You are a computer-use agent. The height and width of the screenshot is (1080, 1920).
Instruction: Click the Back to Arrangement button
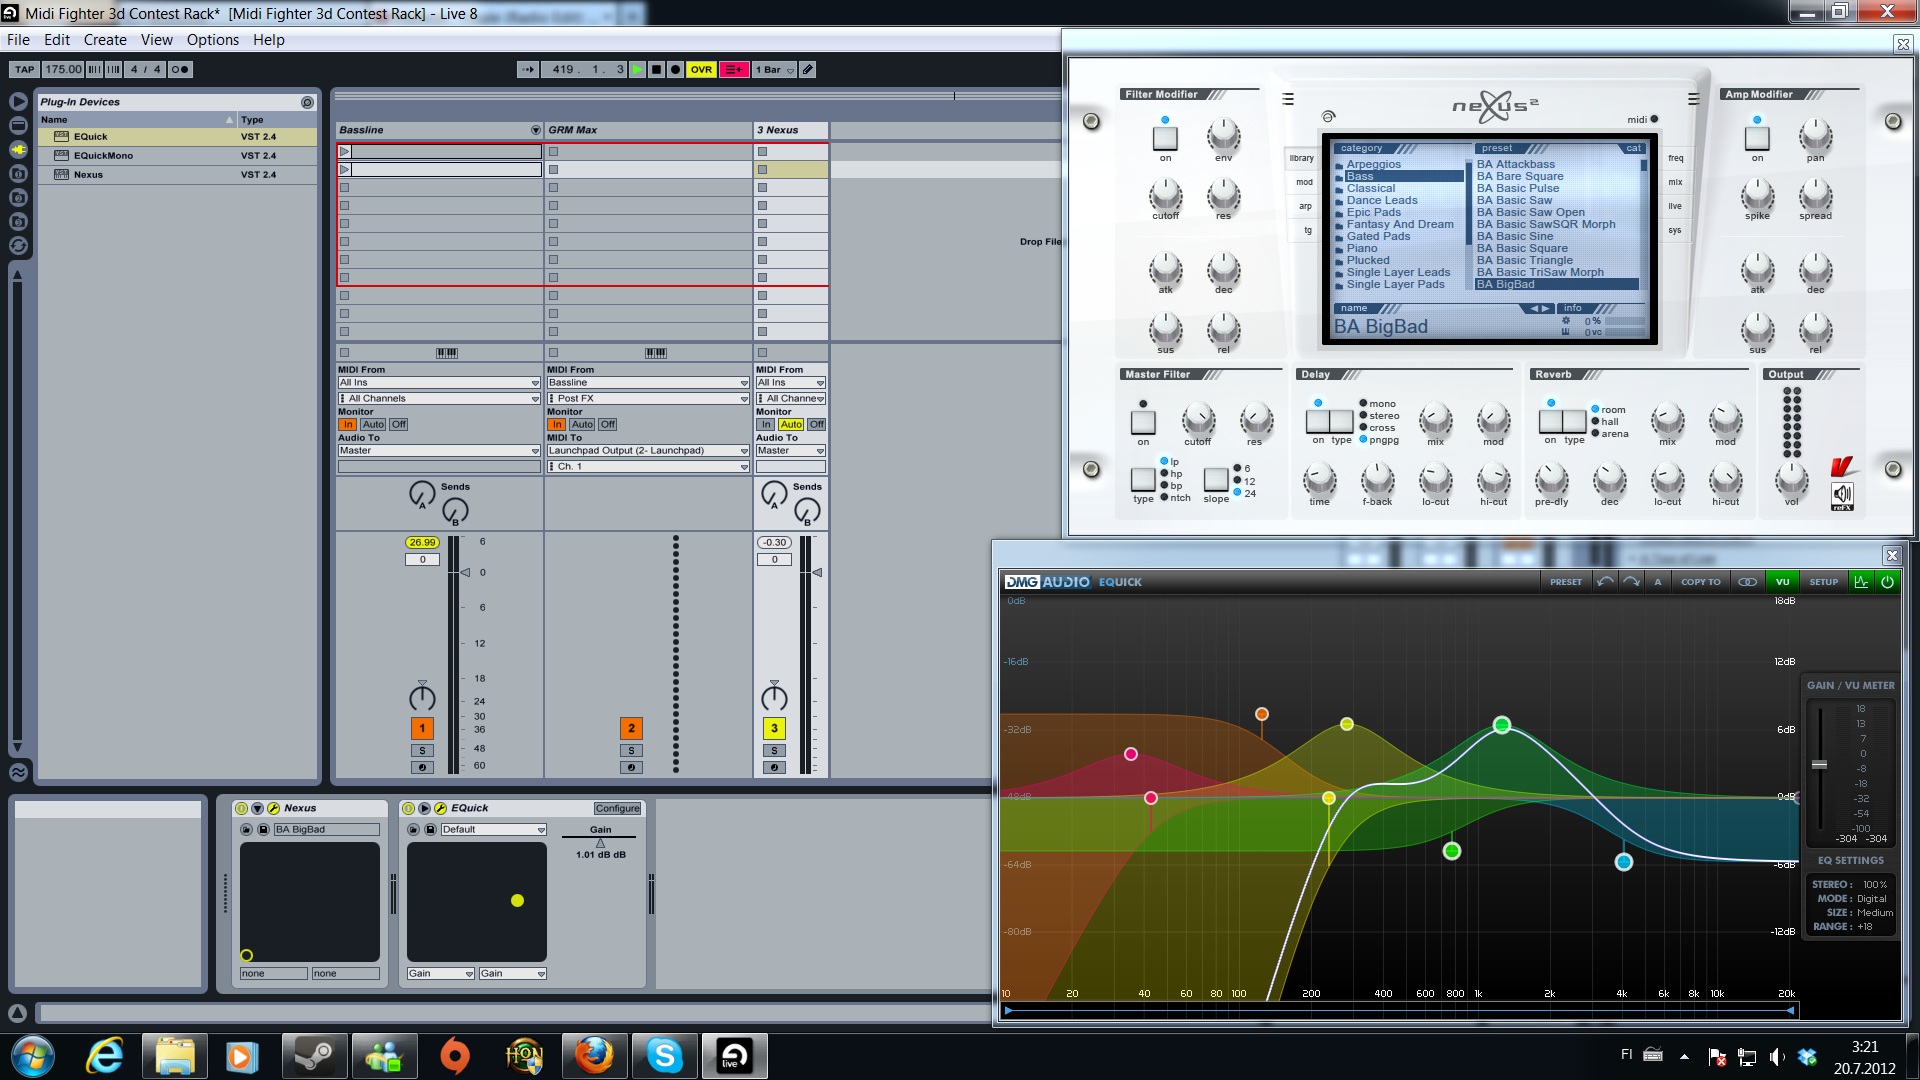point(734,70)
